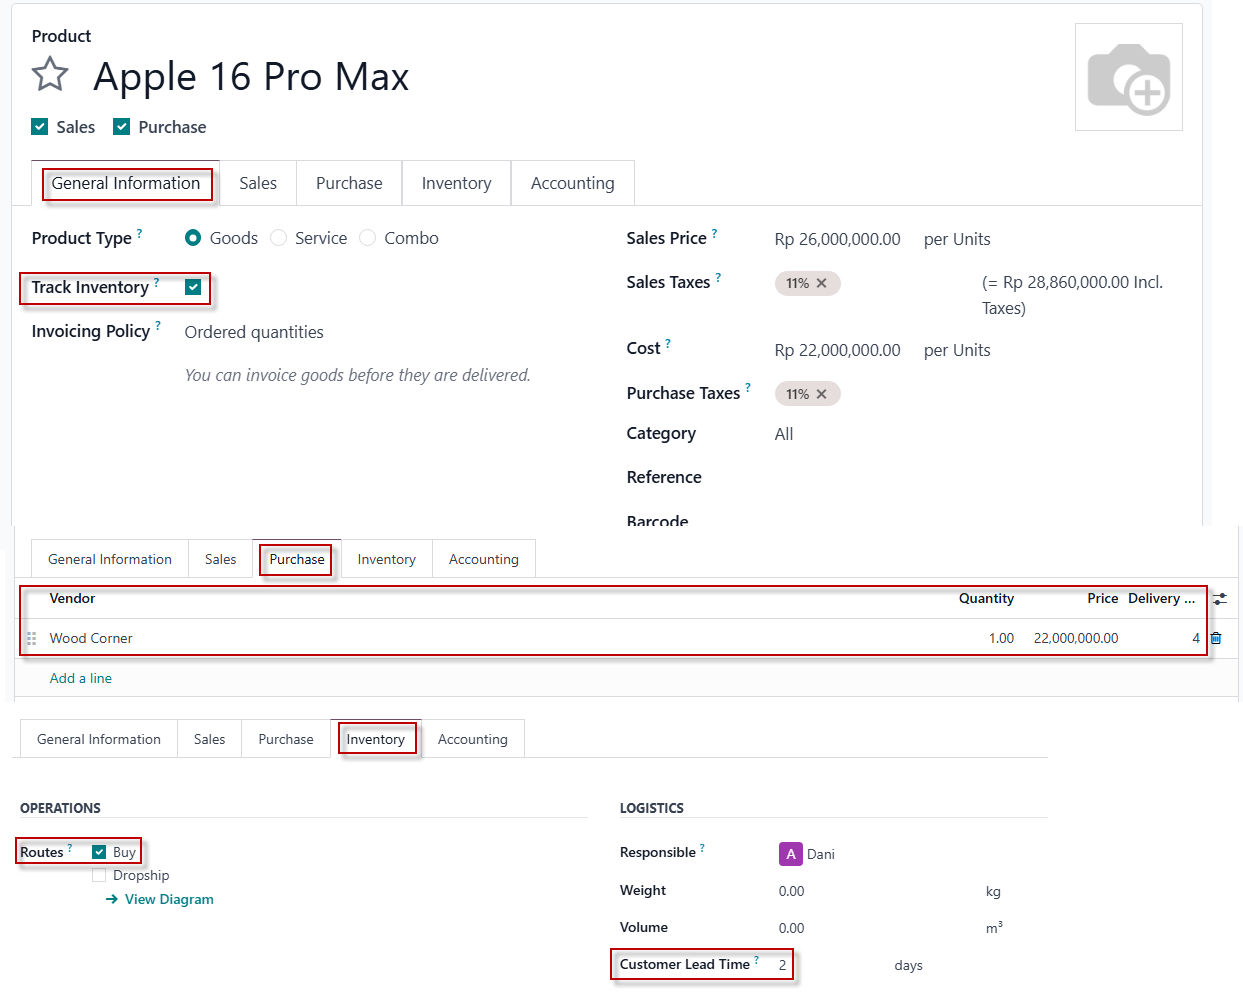
Task: Enable the Dropship route checkbox
Action: [x=99, y=875]
